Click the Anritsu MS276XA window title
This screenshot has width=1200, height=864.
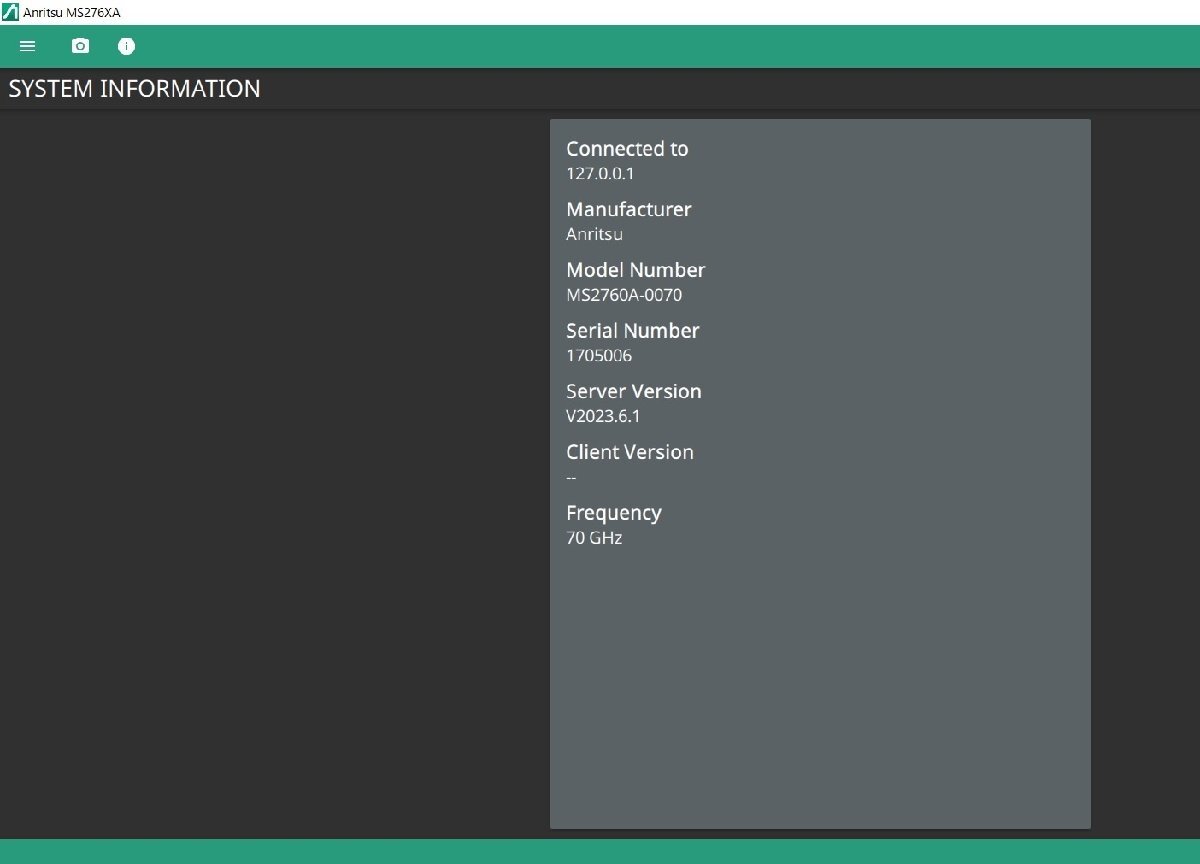click(x=71, y=12)
